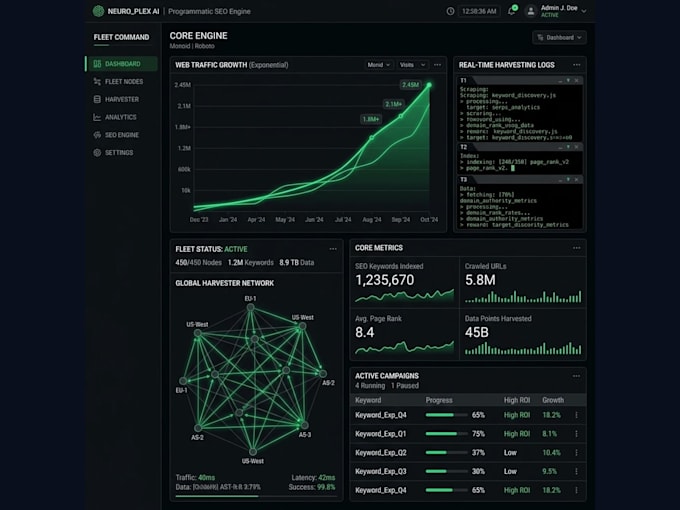Open the Dashboard view dropdown
The height and width of the screenshot is (510, 680).
pyautogui.click(x=559, y=38)
